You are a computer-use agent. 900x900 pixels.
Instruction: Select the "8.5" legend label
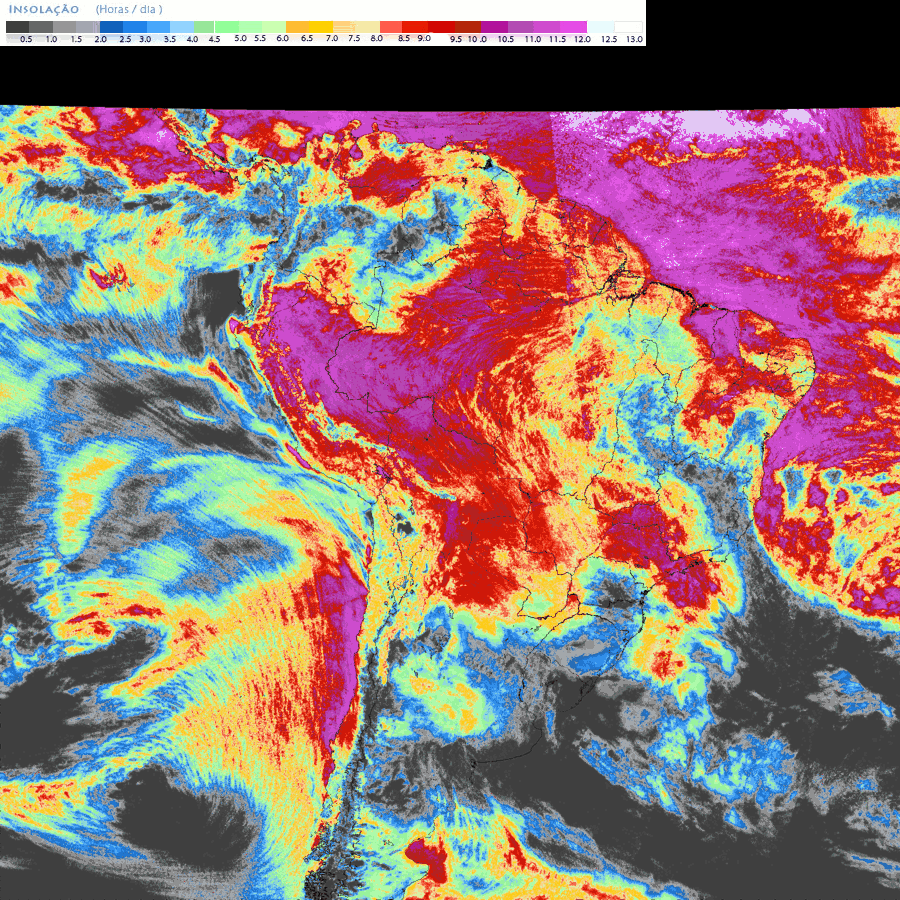click(x=404, y=38)
